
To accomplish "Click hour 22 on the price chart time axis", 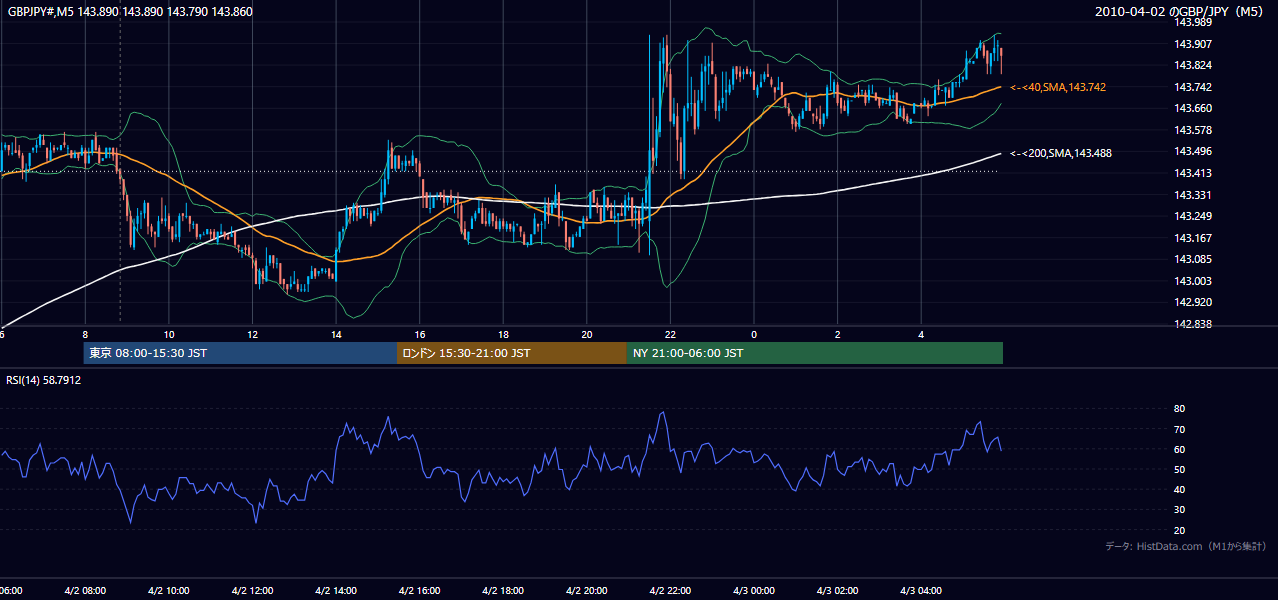I will coord(671,335).
